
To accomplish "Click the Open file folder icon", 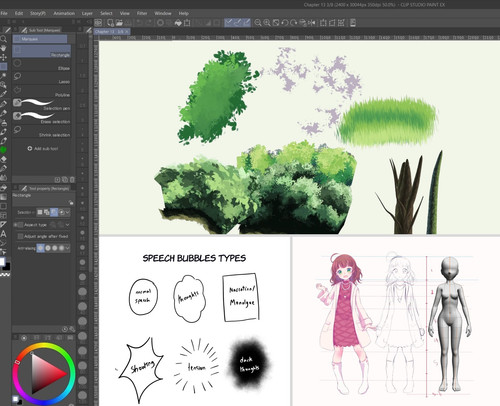I will coord(119,23).
